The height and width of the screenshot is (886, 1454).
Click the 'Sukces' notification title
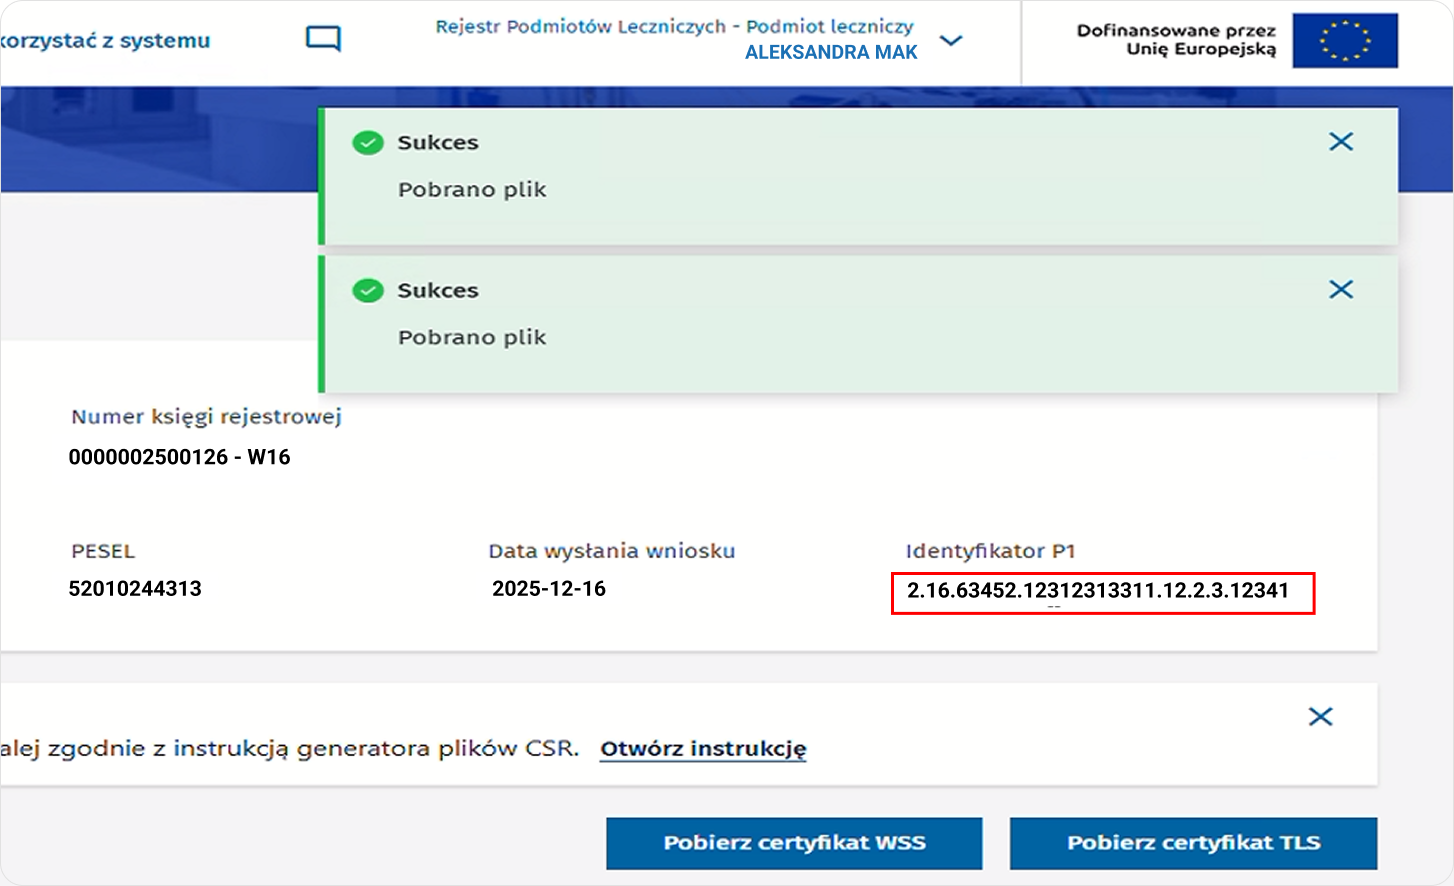[x=439, y=142]
